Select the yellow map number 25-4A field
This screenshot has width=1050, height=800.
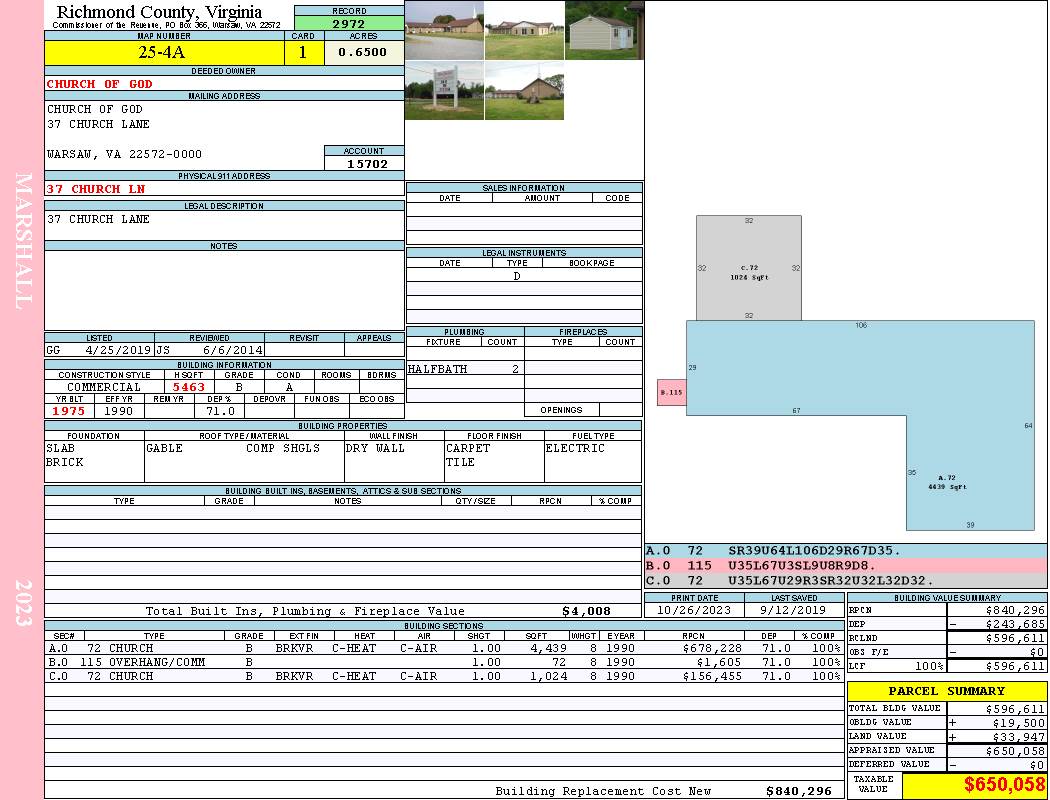pos(163,53)
